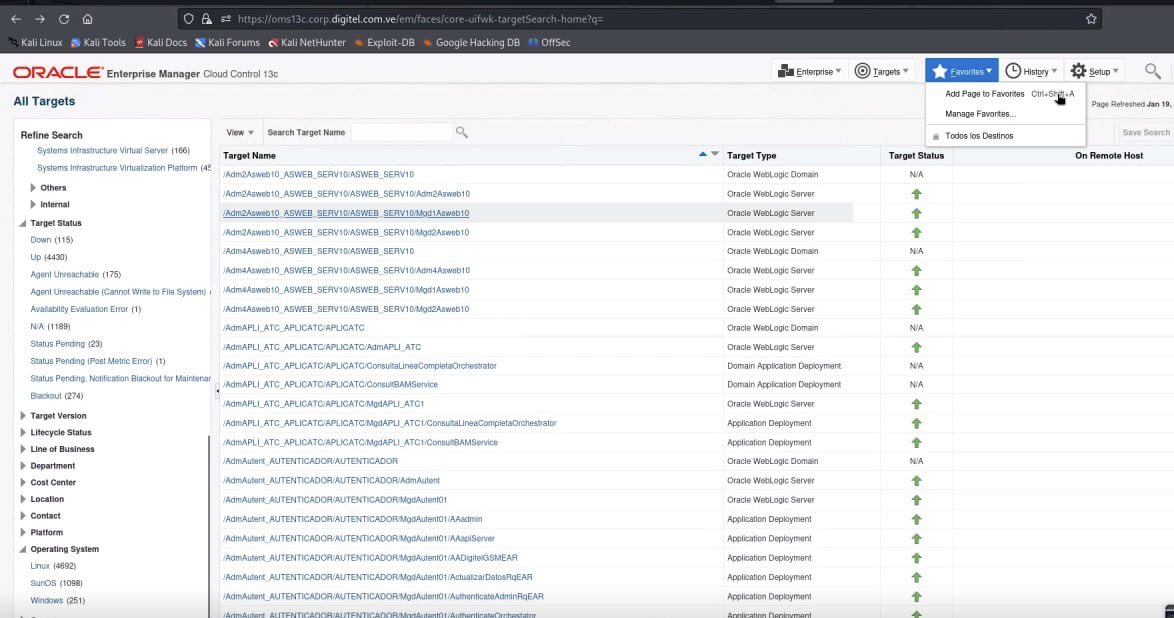Viewport: 1174px width, 618px height.
Task: Expand the Lifecycle Status section
Action: pos(23,432)
